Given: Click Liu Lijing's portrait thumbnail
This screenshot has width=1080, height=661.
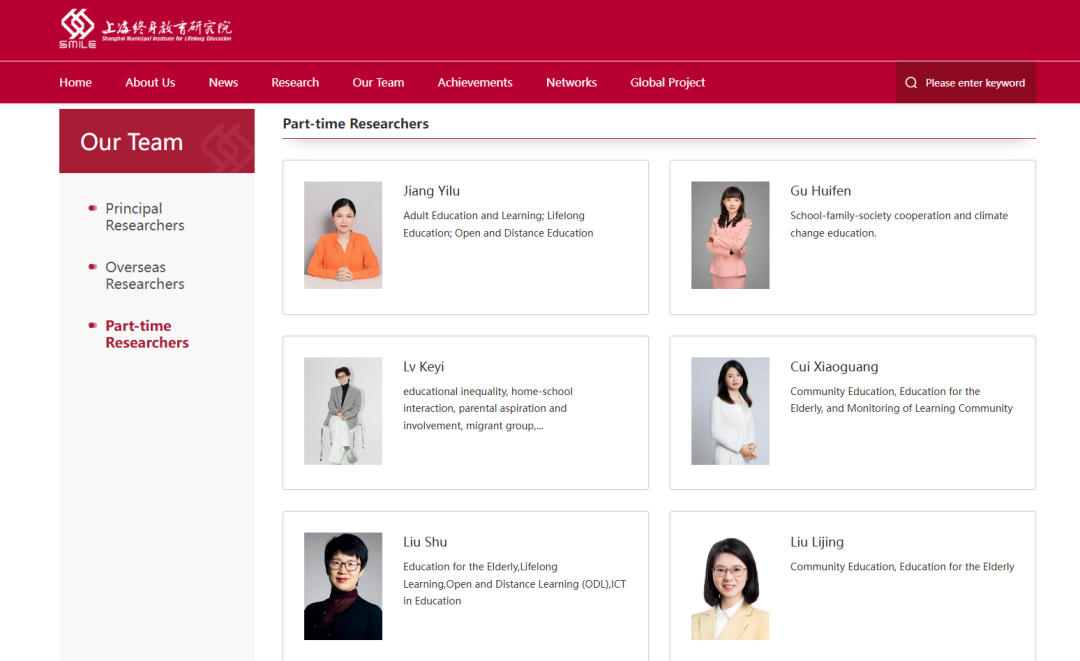Looking at the screenshot, I should coord(730,586).
